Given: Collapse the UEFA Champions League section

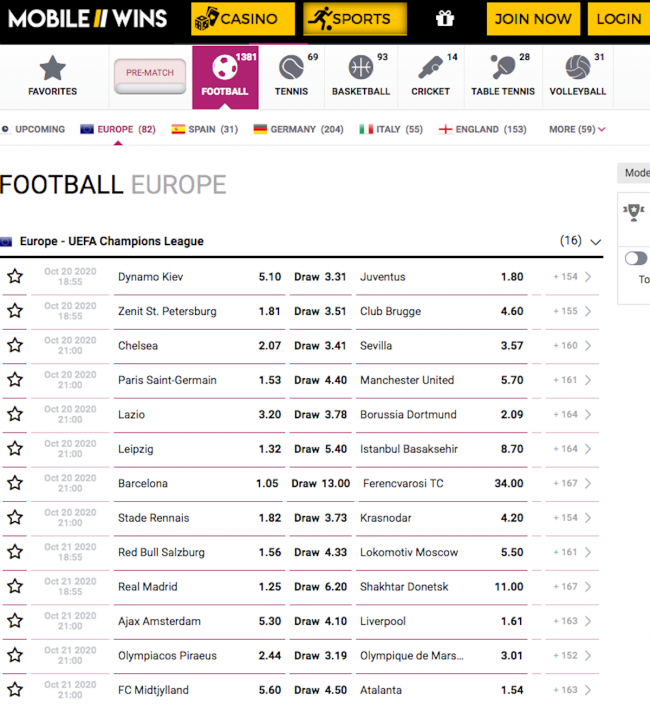Looking at the screenshot, I should (596, 241).
